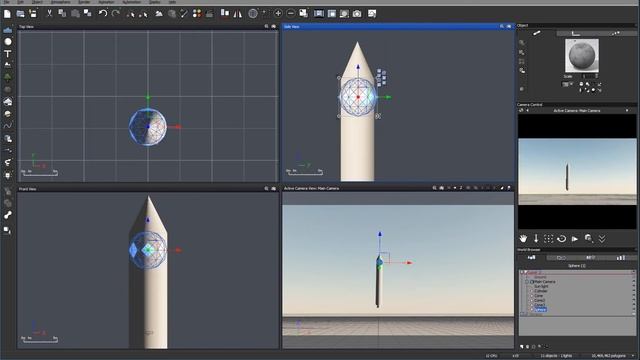Open the Active Camera Main Camera dropdown arrow
The image size is (640, 360).
click(627, 111)
